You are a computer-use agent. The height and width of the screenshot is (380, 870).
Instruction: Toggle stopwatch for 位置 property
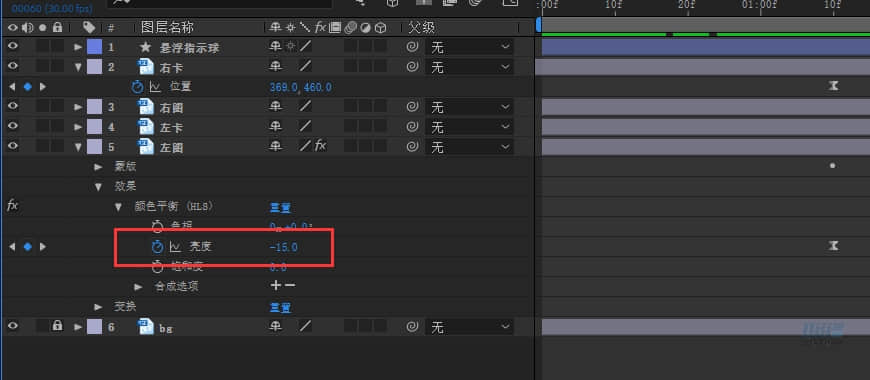tap(137, 87)
